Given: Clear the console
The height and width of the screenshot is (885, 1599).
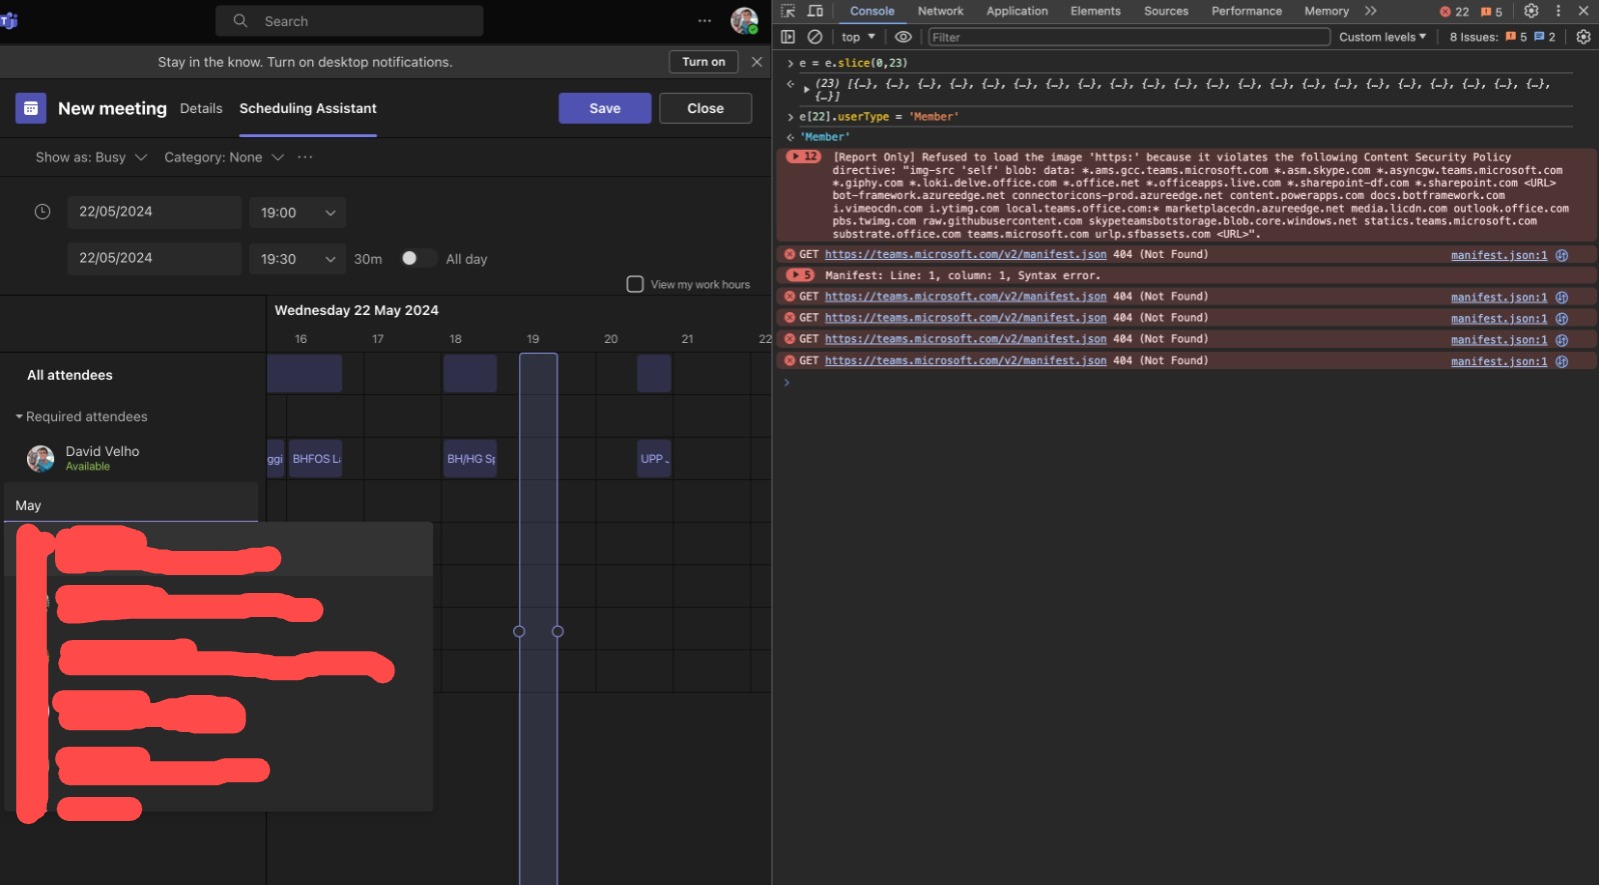Looking at the screenshot, I should pos(815,37).
